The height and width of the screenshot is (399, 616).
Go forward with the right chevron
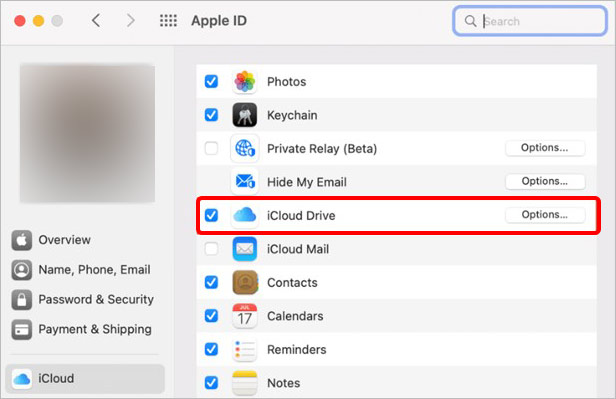click(x=130, y=20)
